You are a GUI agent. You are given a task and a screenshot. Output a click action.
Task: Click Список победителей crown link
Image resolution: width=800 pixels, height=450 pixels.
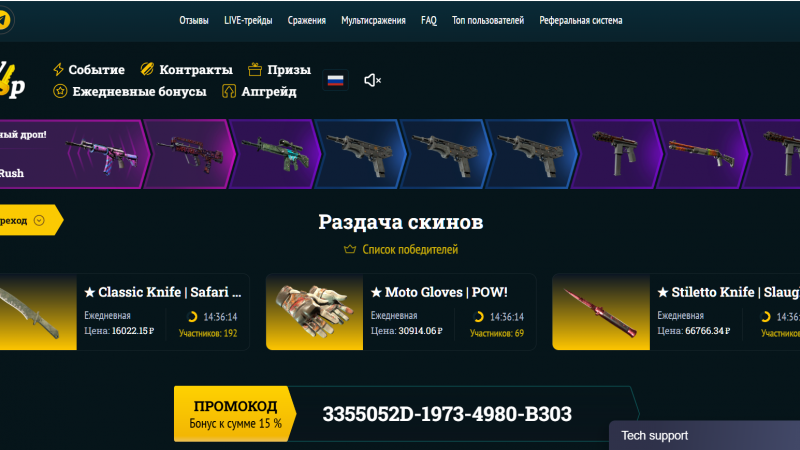click(x=401, y=249)
